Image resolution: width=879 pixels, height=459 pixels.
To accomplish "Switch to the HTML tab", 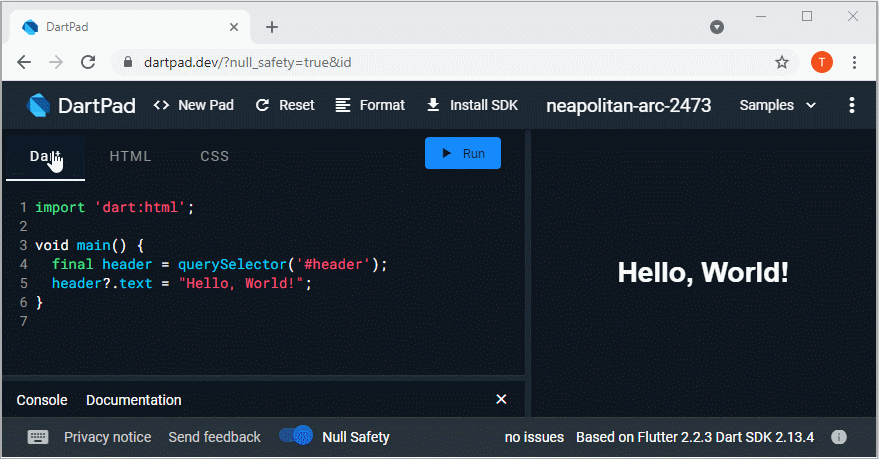I will (130, 156).
